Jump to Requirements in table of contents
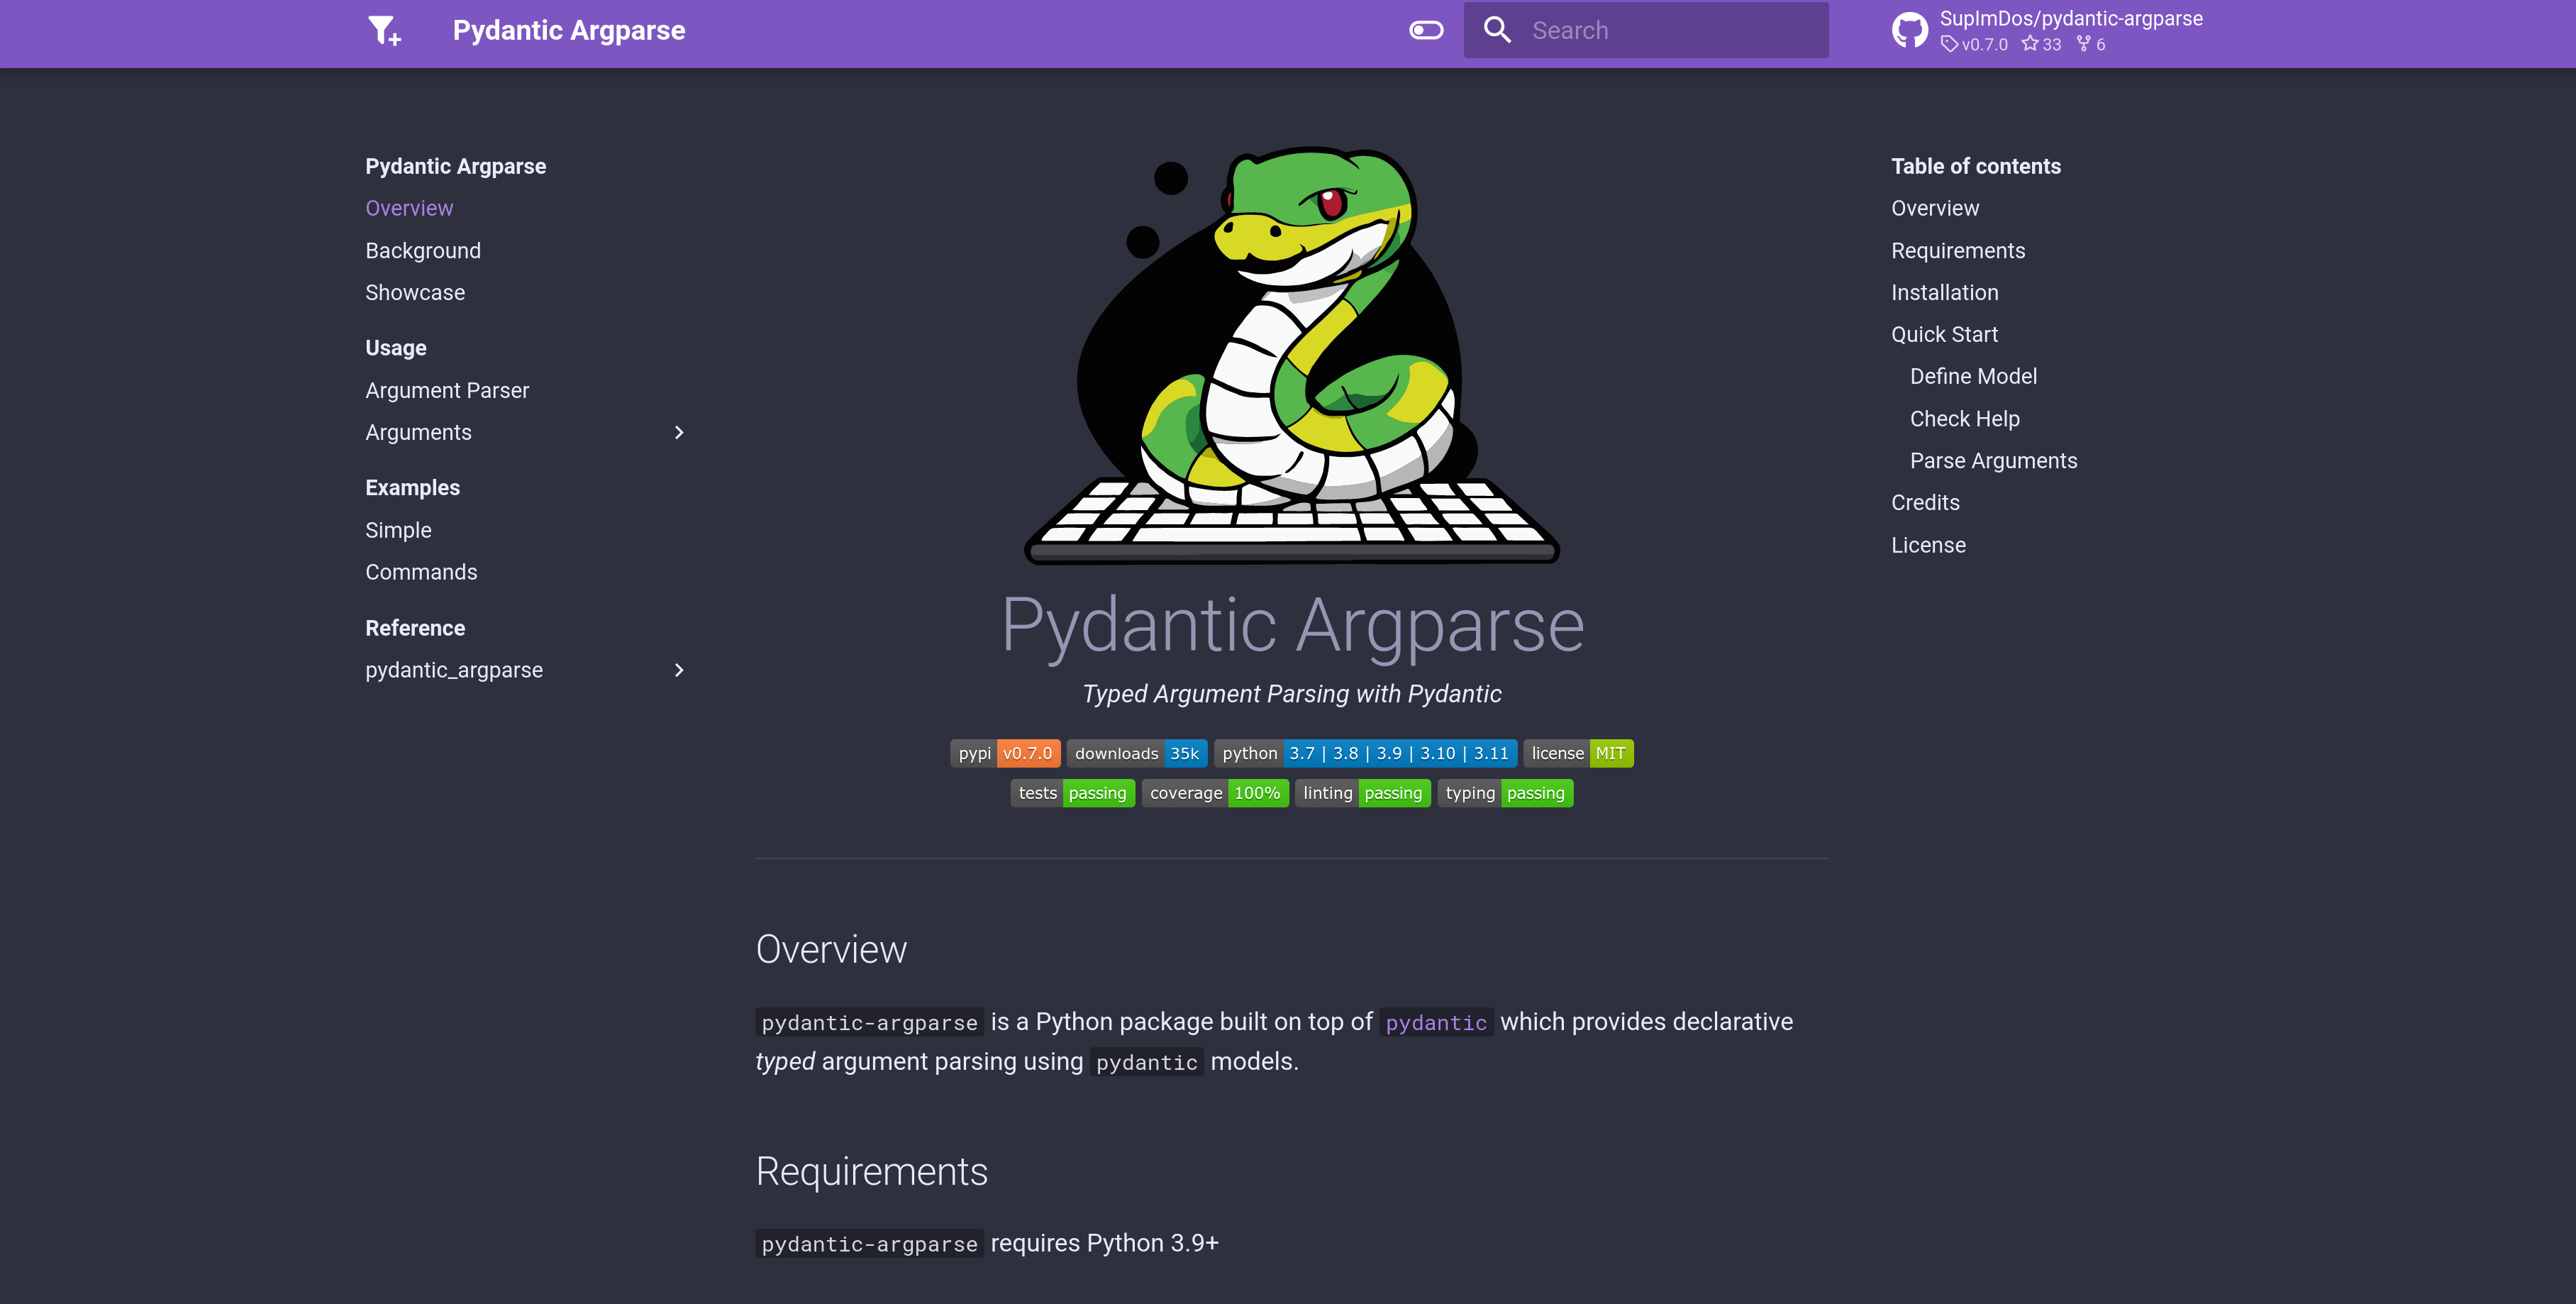 pos(1958,250)
